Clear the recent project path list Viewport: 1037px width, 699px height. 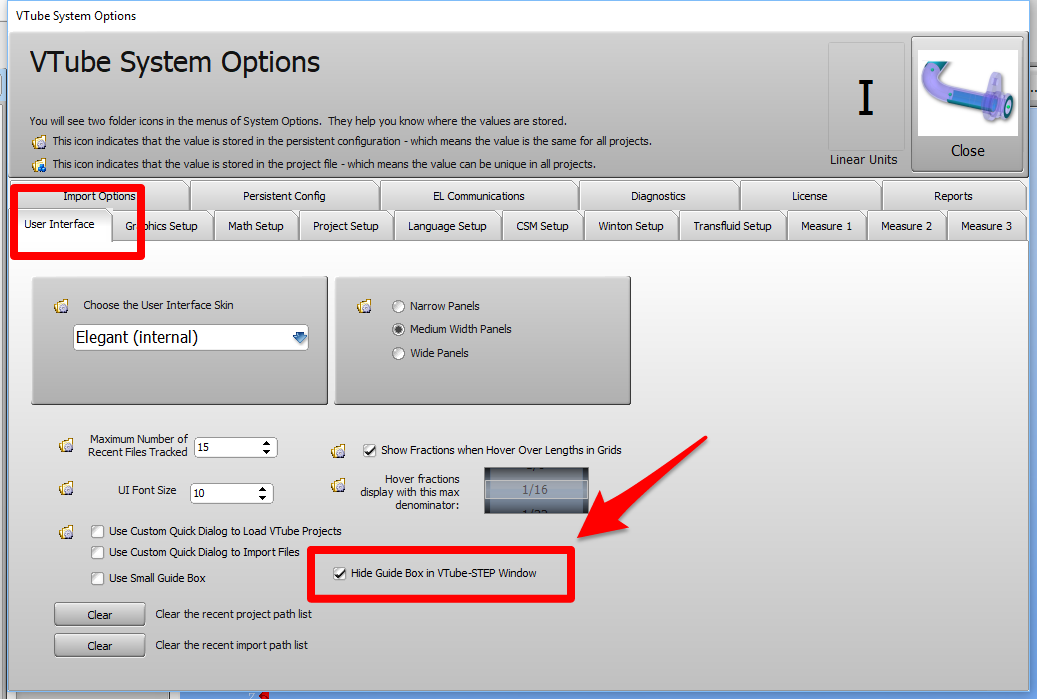pos(99,614)
